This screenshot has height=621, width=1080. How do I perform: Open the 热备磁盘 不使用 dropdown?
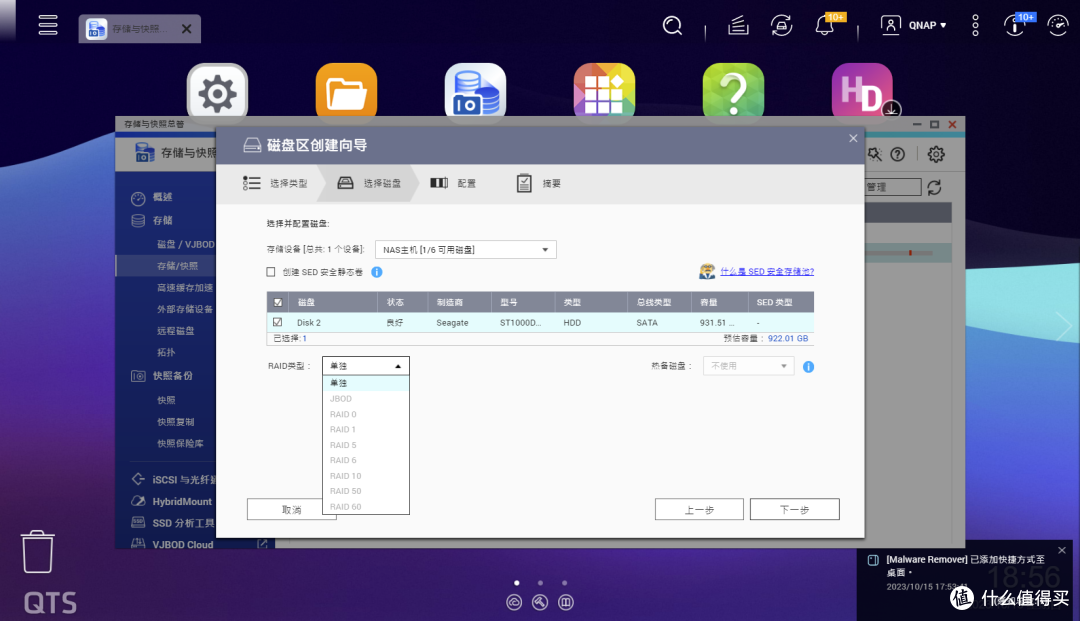tap(749, 366)
